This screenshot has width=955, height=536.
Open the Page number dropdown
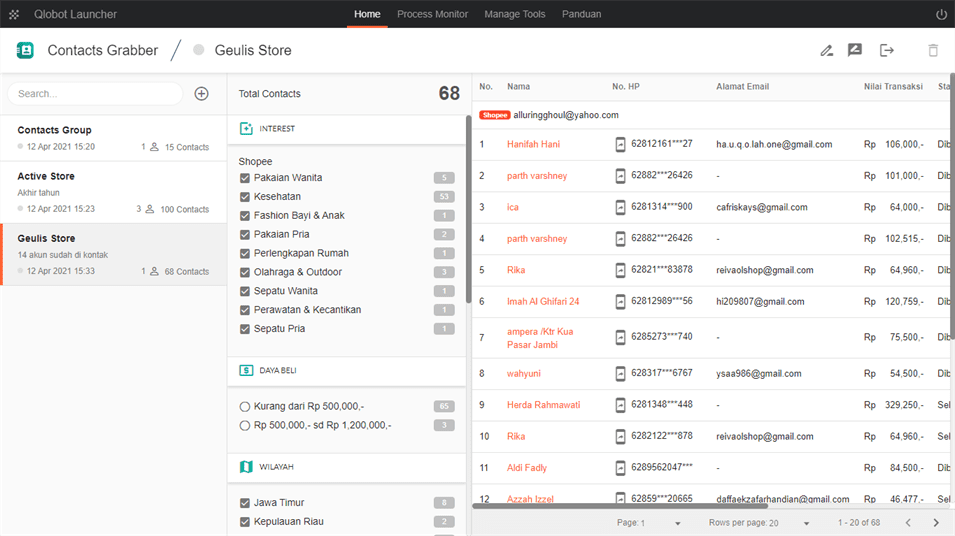click(x=649, y=523)
